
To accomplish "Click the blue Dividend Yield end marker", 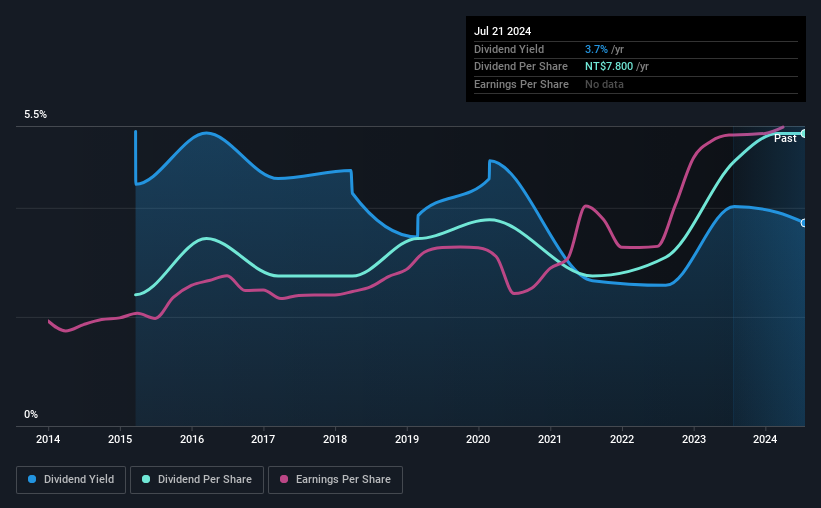I will coord(804,223).
